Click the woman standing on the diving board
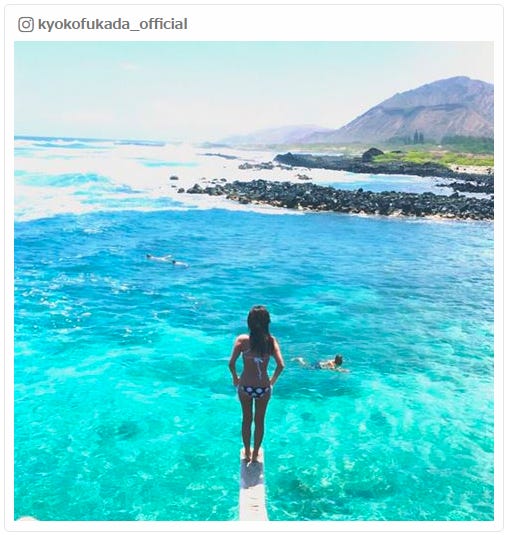 [256, 384]
